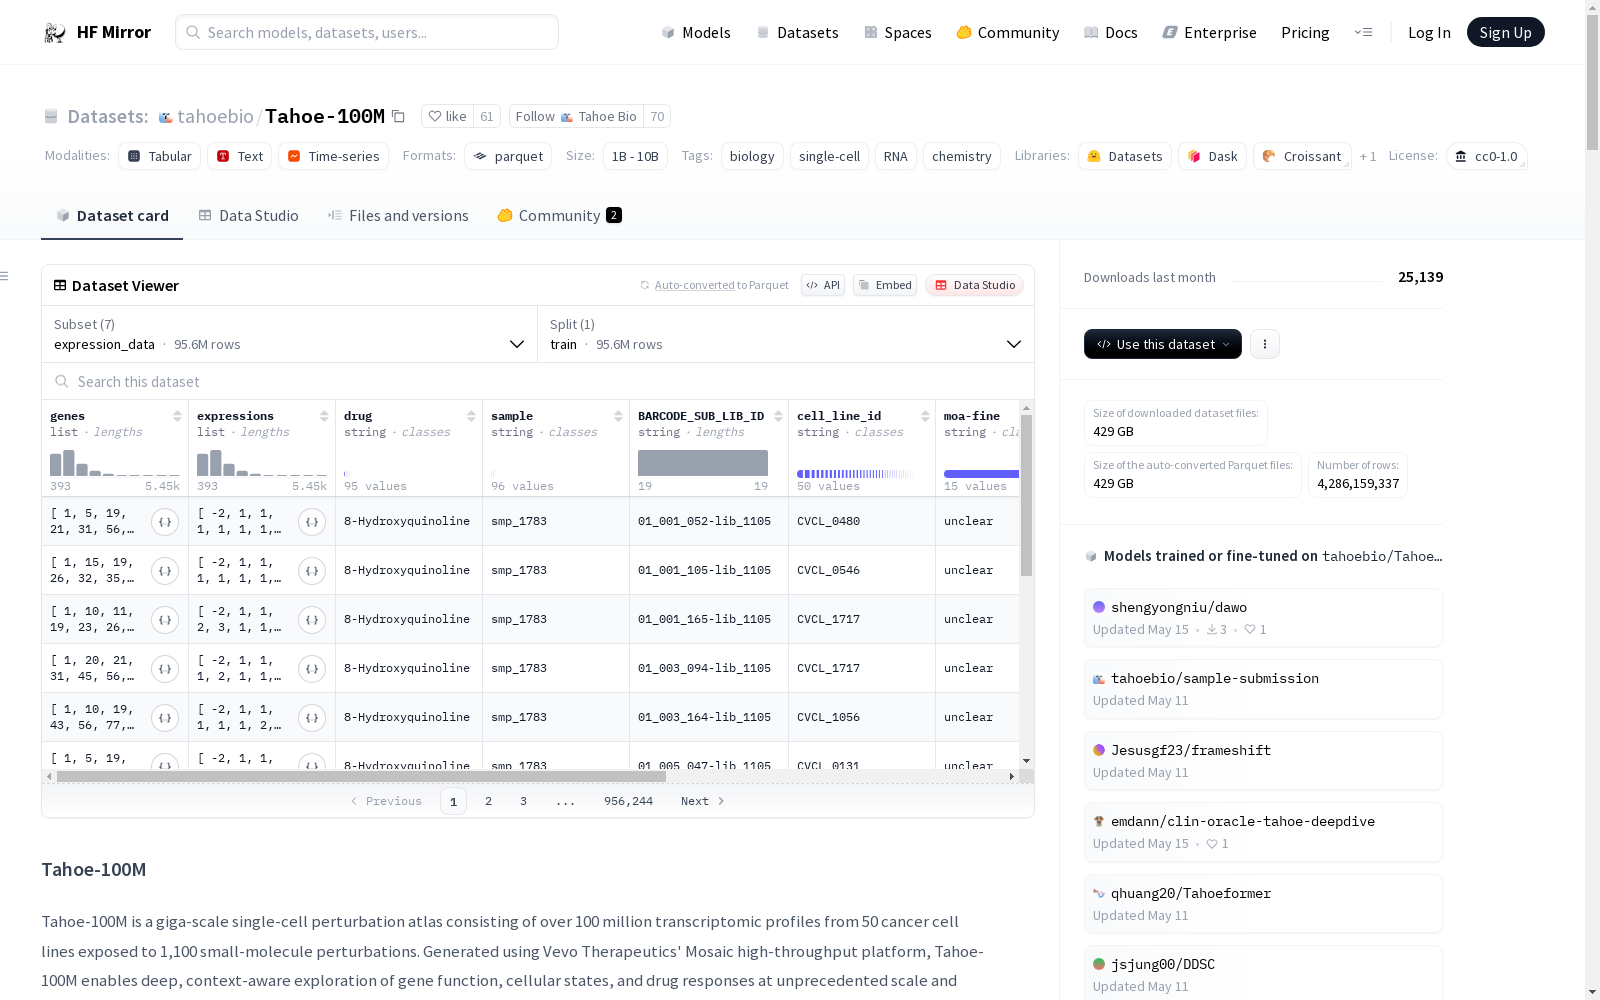Select the expressions length histogram bars
Viewport: 1600px width, 1000px height.
[x=262, y=463]
